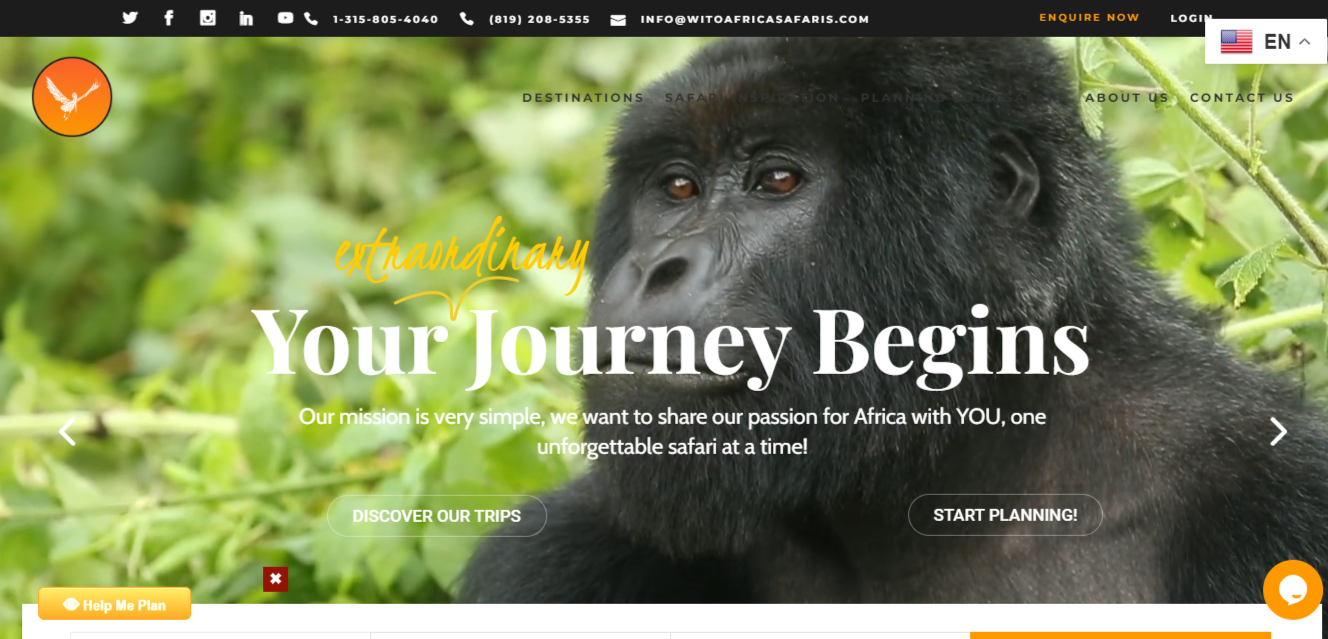This screenshot has height=639, width=1328.
Task: Click the Enquire Now link
Action: pos(1089,18)
